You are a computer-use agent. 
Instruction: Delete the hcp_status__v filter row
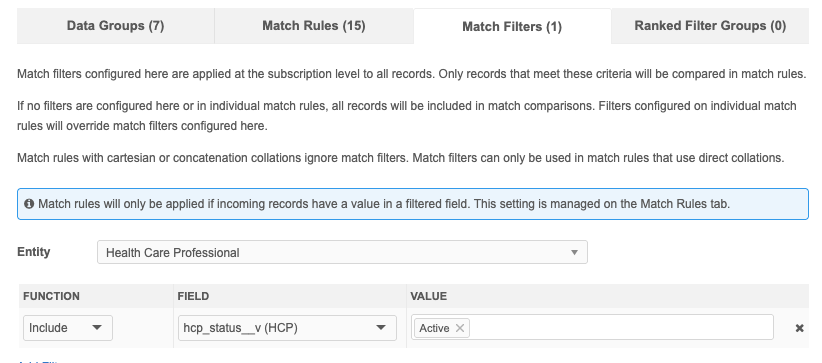tap(799, 328)
